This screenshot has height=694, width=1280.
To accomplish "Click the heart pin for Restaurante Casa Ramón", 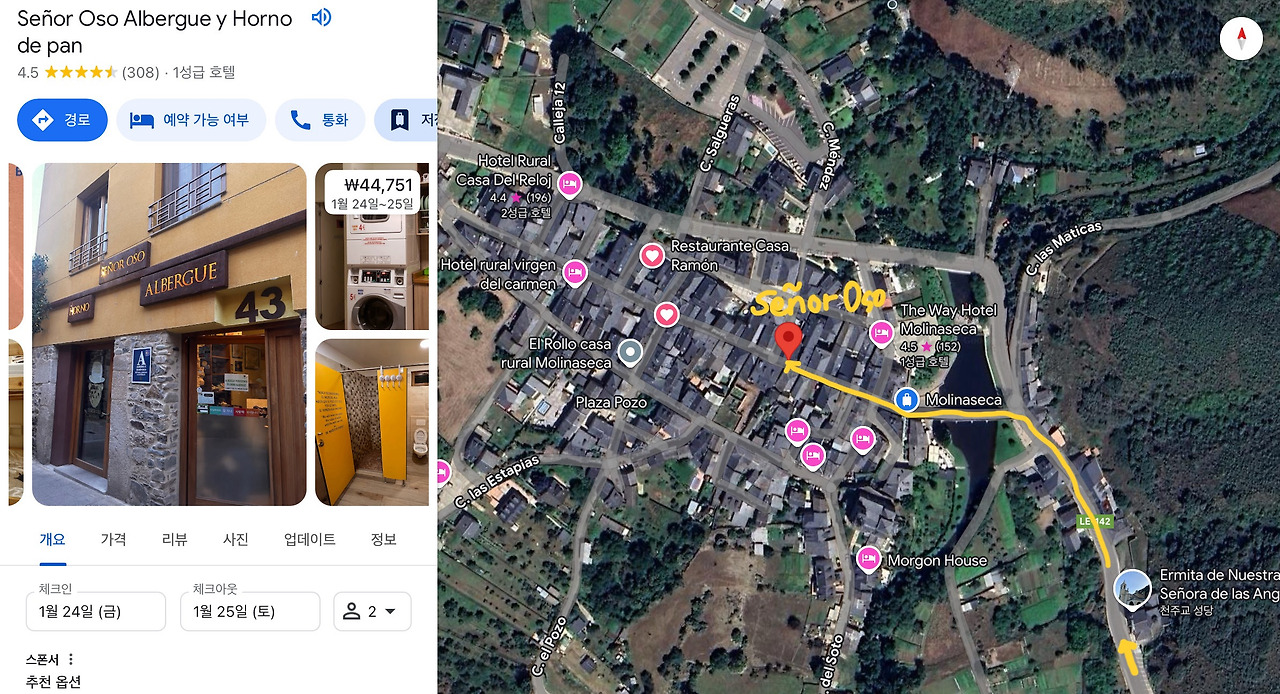I will [x=652, y=256].
